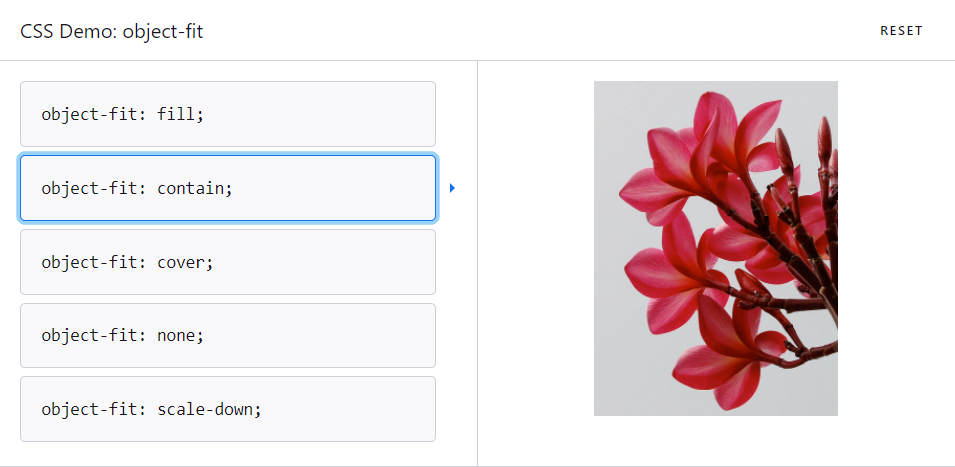Place cursor in the 'none' value text
This screenshot has height=467, width=955.
pos(177,335)
